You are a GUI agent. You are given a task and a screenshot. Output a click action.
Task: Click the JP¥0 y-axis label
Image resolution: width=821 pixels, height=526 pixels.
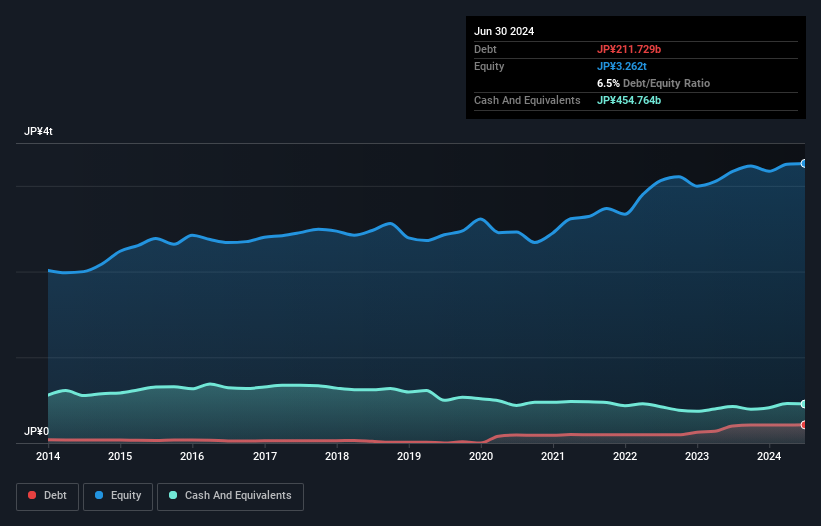click(x=37, y=431)
